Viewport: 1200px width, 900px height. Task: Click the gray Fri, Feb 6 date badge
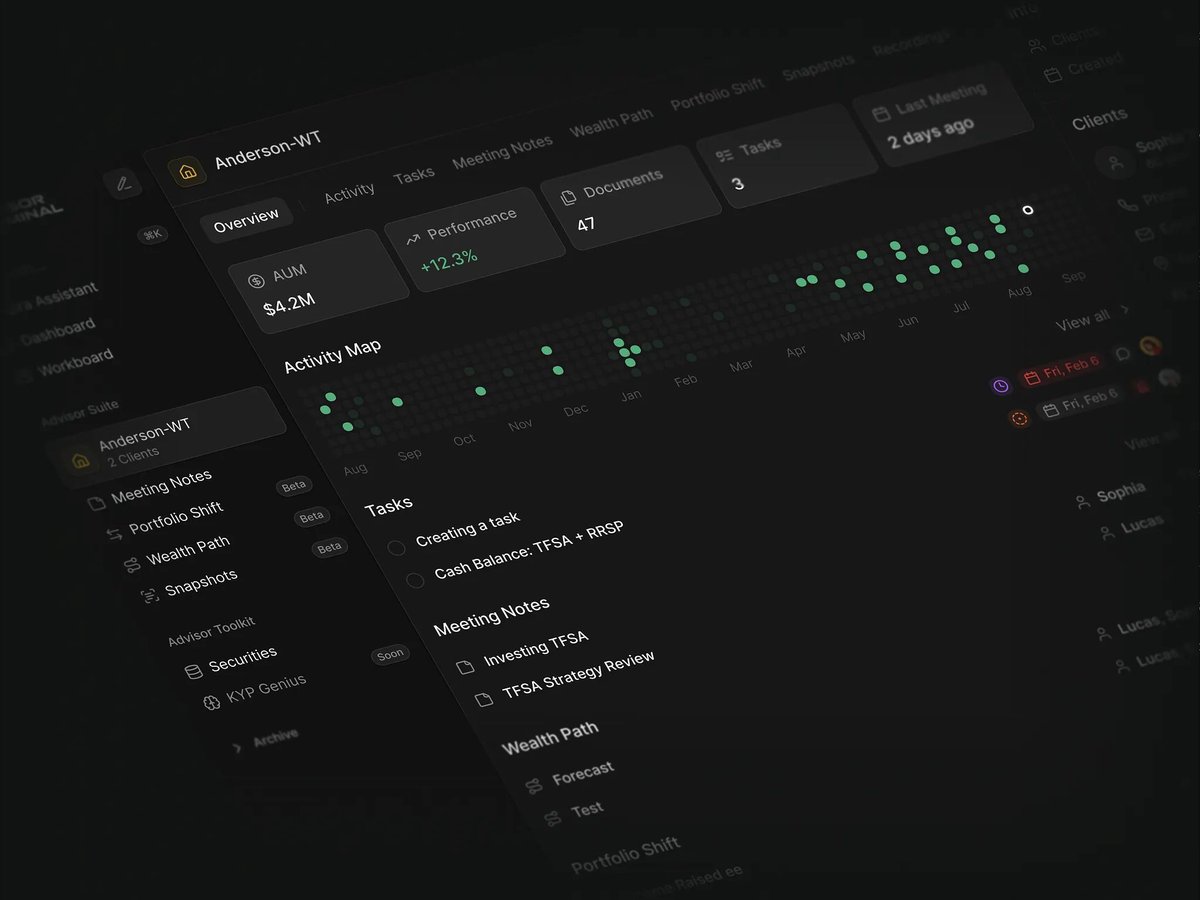pyautogui.click(x=1079, y=403)
